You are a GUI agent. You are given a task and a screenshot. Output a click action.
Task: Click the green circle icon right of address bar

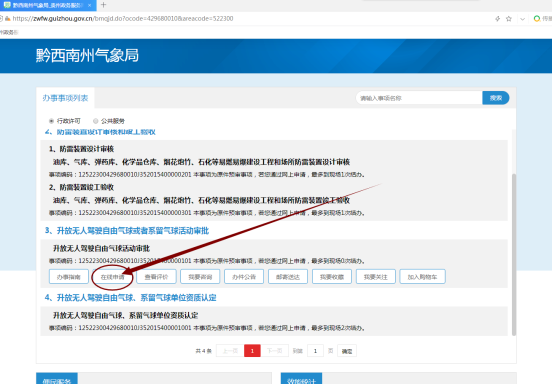click(537, 19)
